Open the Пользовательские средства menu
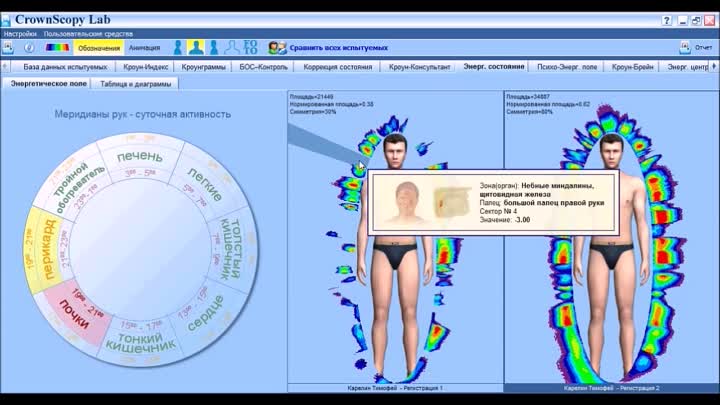The width and height of the screenshot is (720, 405). coord(88,34)
